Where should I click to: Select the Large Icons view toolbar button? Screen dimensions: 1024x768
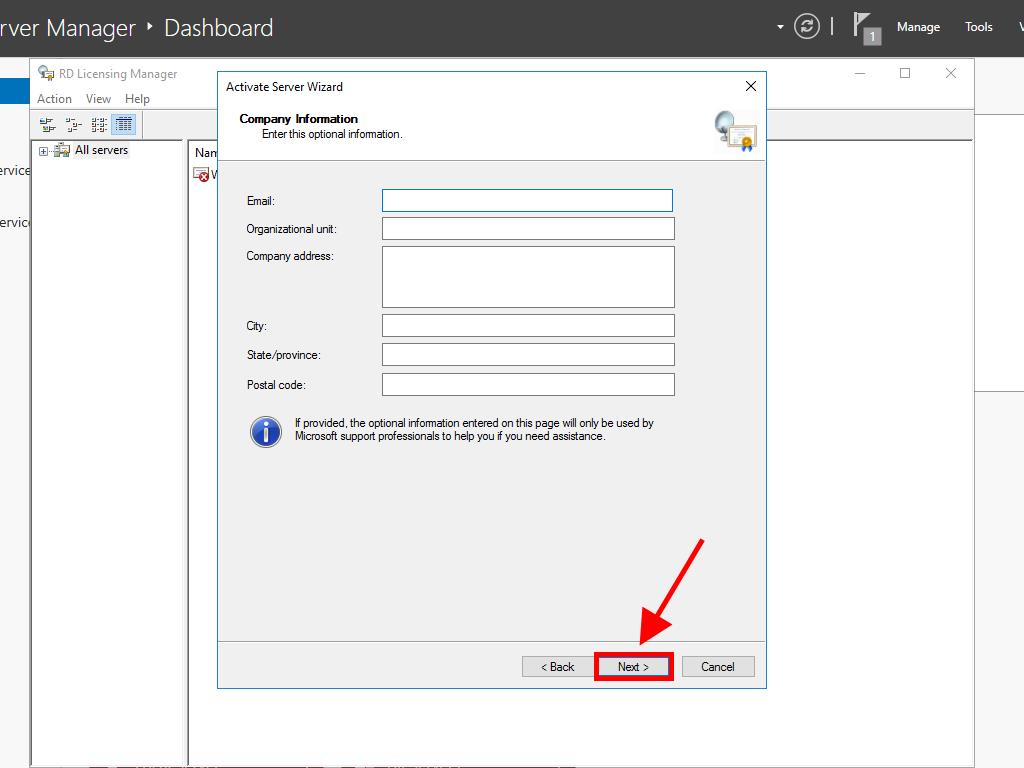click(46, 125)
